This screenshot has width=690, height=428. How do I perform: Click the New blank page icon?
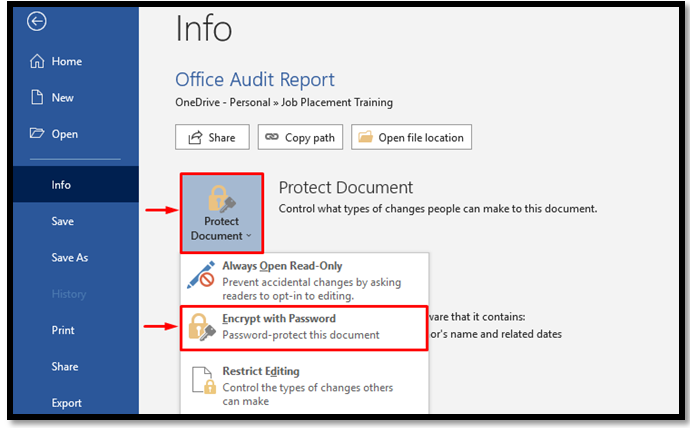click(37, 97)
